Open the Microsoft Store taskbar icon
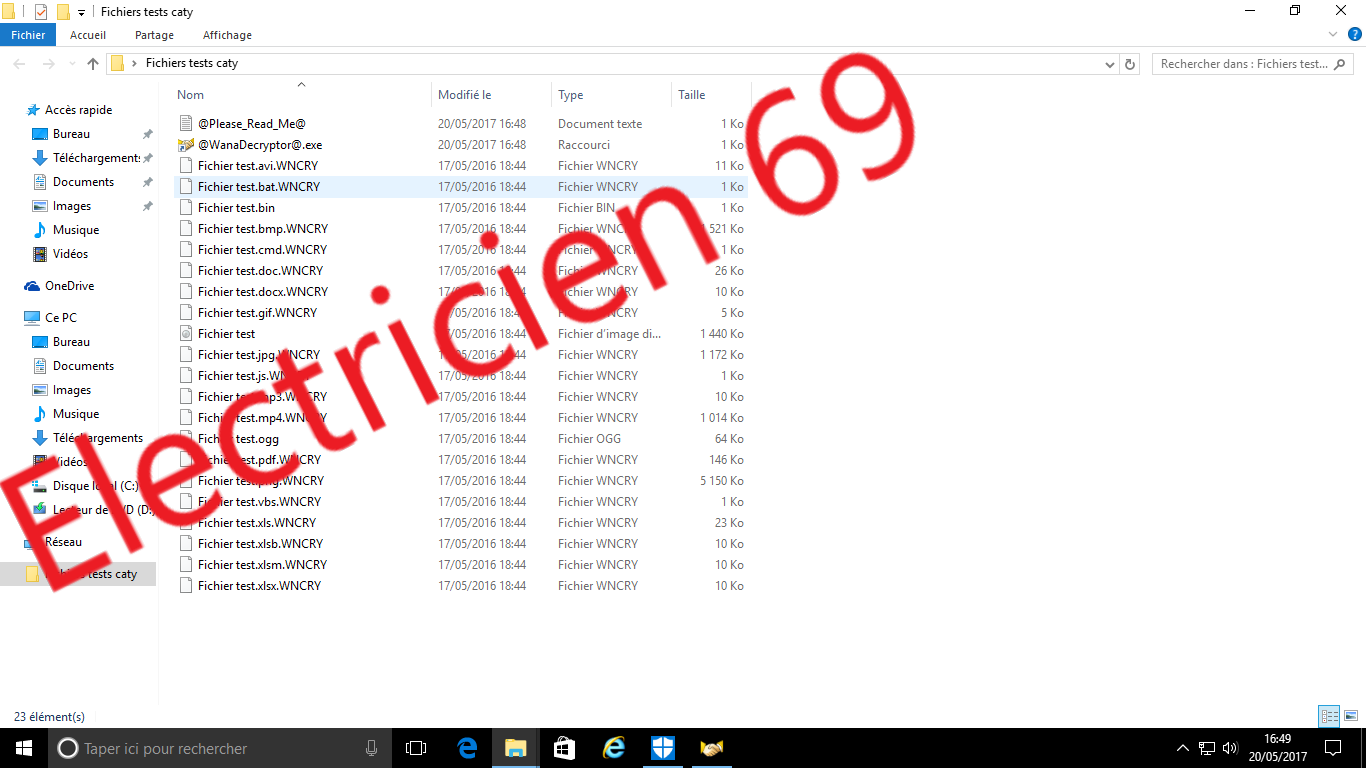The width and height of the screenshot is (1366, 768). [565, 748]
